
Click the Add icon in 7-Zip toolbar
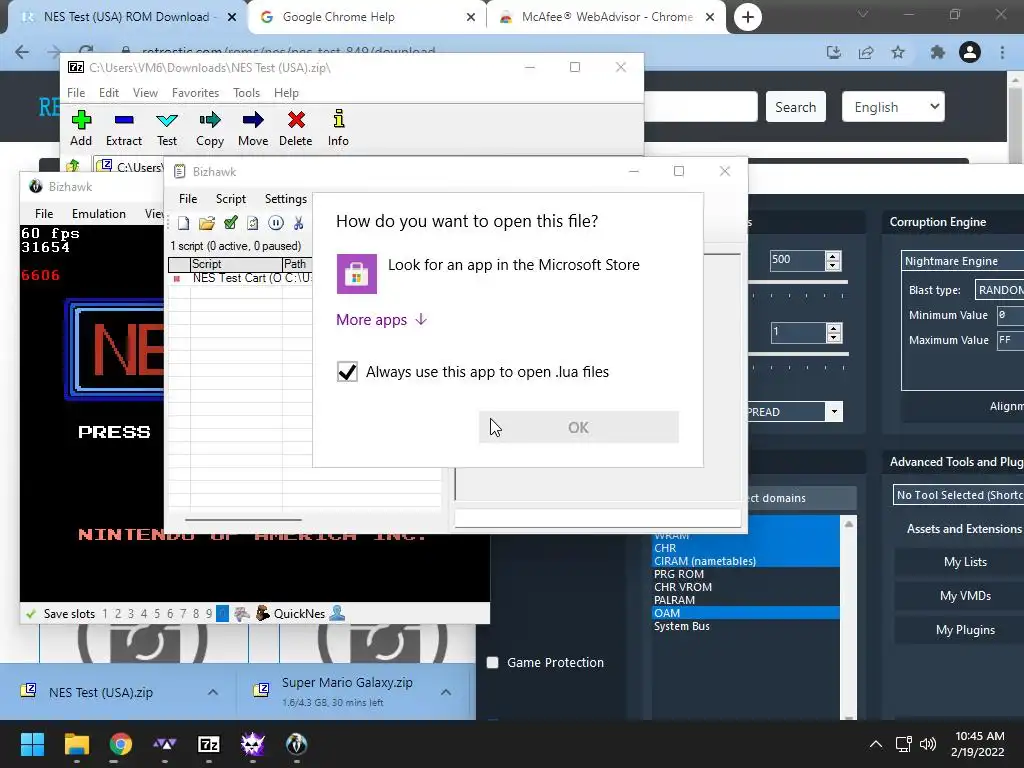point(81,120)
